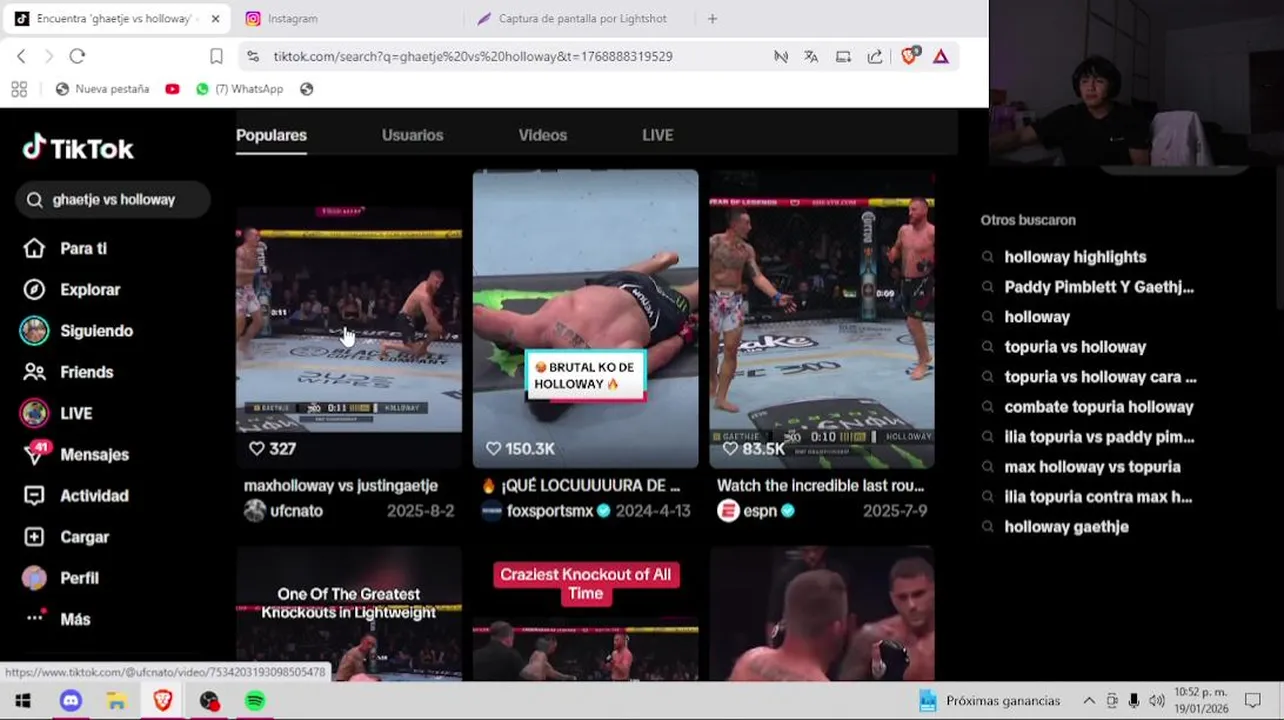The height and width of the screenshot is (720, 1284).
Task: Open Craziest Knockout of All Time video
Action: pyautogui.click(x=585, y=613)
